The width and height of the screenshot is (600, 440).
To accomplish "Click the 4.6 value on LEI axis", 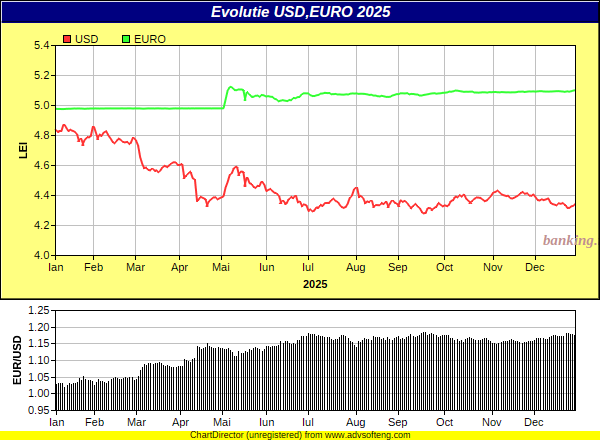I will point(42,165).
